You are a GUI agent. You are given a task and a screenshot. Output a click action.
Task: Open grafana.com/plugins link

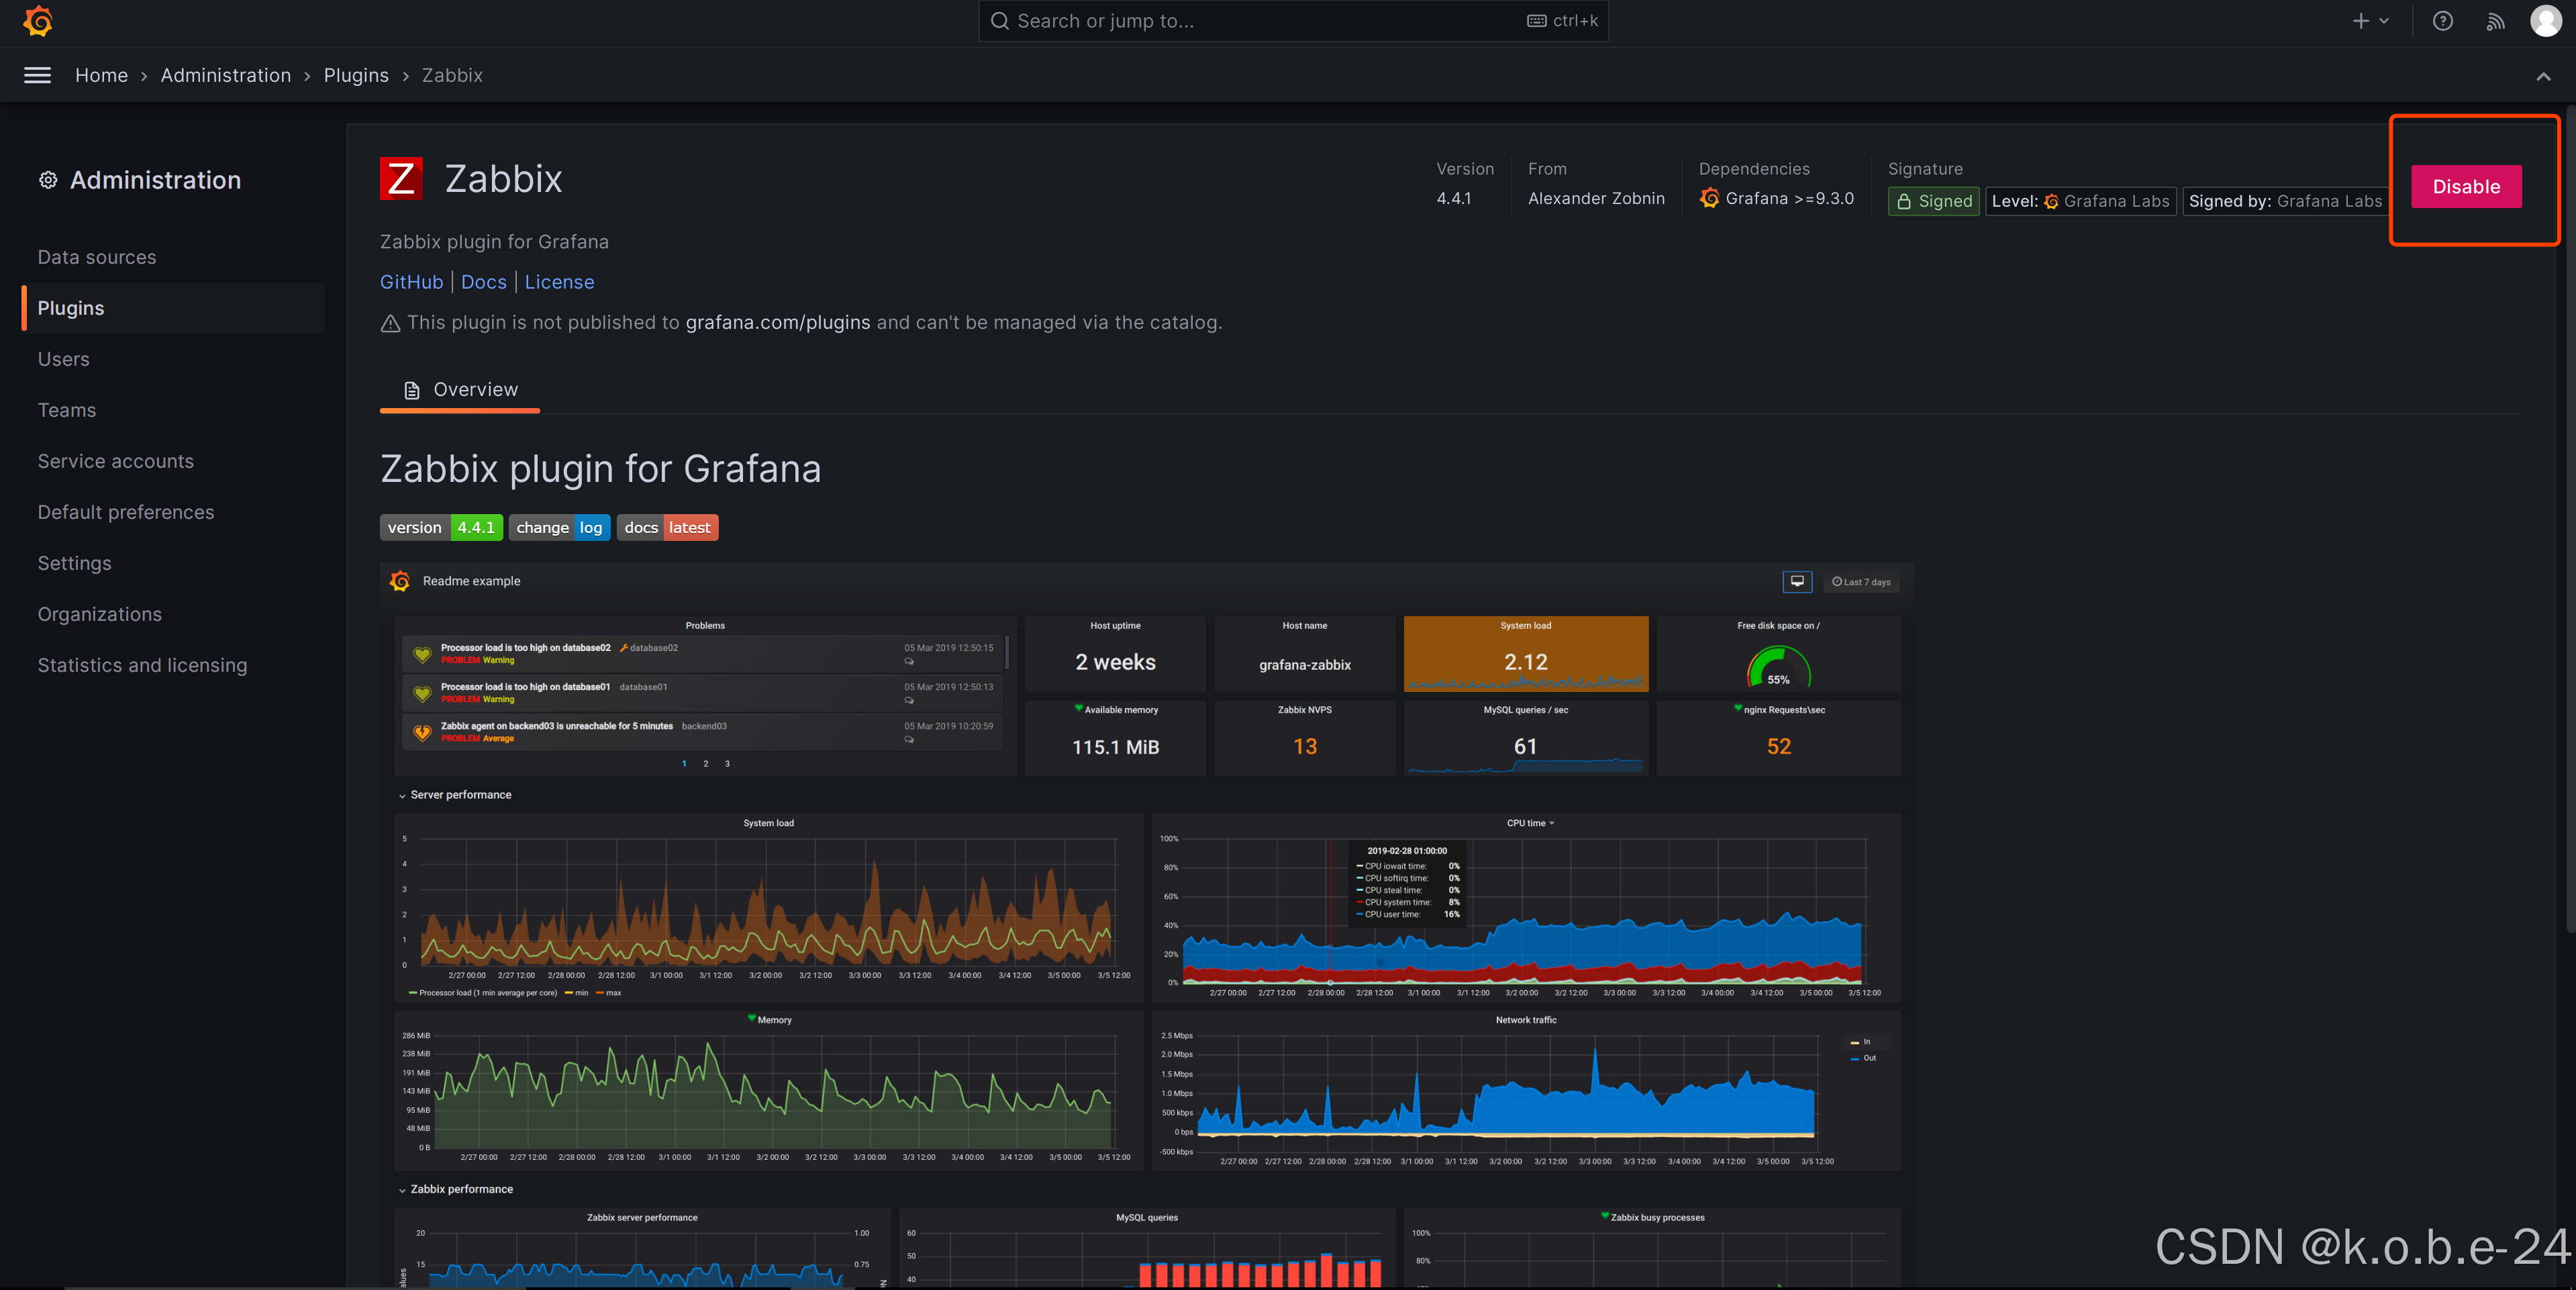click(x=778, y=323)
